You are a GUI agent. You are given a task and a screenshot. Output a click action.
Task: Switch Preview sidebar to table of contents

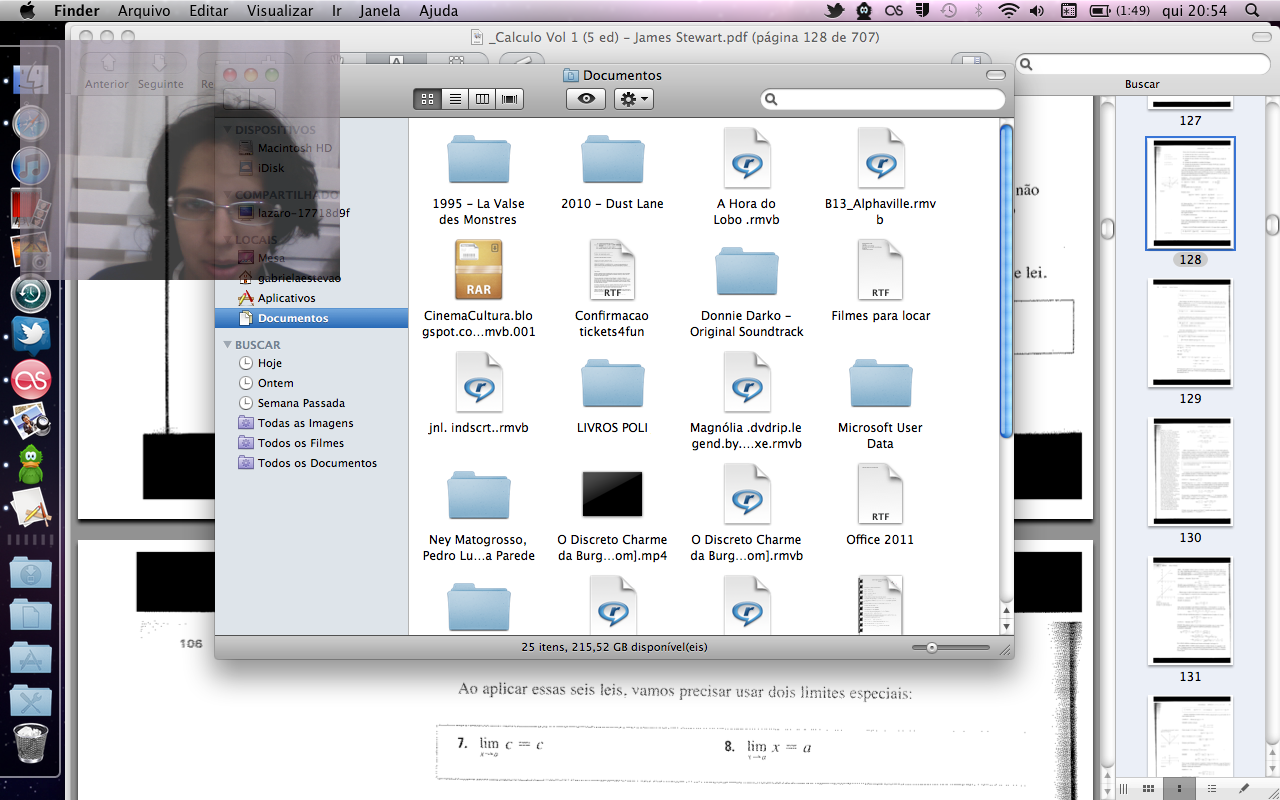click(x=1212, y=789)
